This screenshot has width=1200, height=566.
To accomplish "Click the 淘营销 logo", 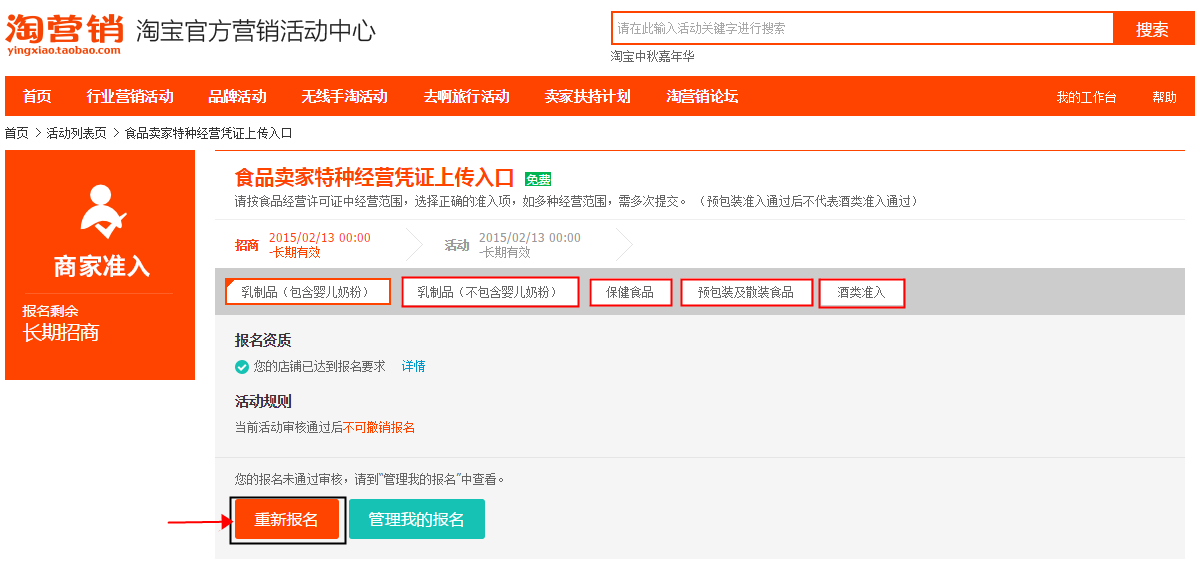I will (x=65, y=34).
